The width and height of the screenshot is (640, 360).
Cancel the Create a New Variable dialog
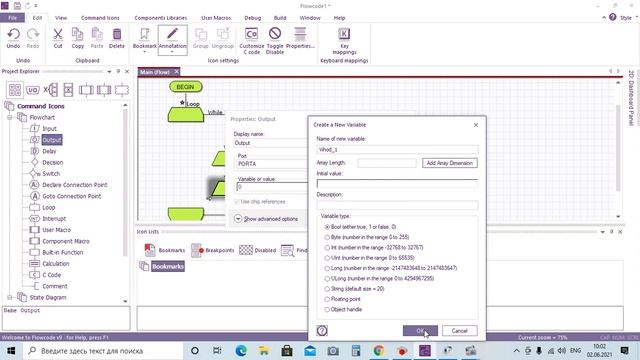[x=459, y=331]
